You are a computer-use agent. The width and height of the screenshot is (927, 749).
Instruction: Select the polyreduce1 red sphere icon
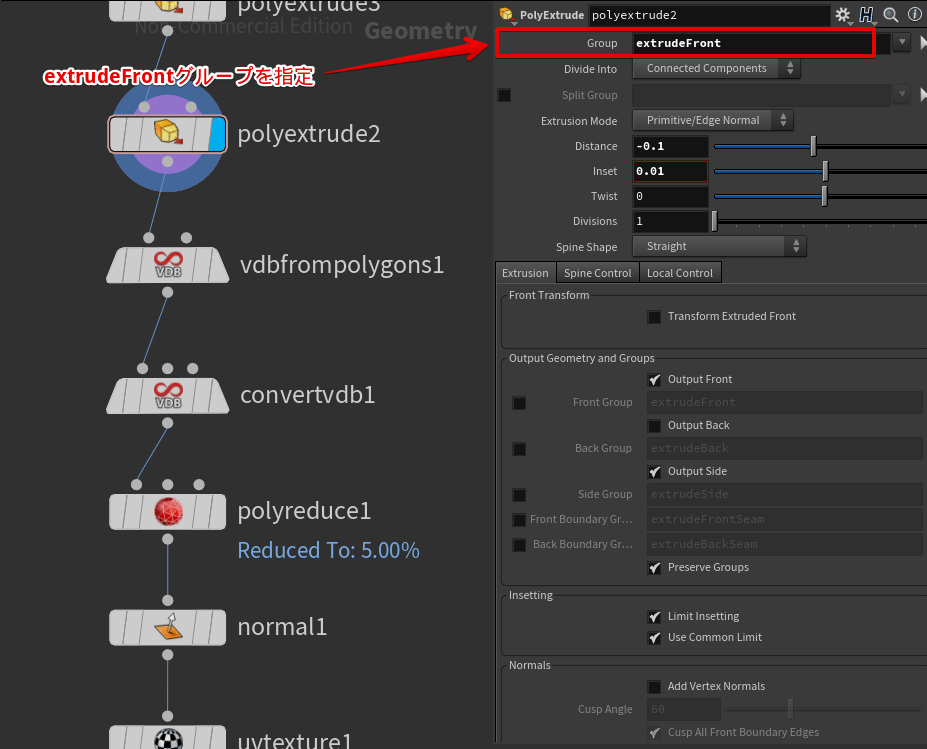tap(168, 511)
